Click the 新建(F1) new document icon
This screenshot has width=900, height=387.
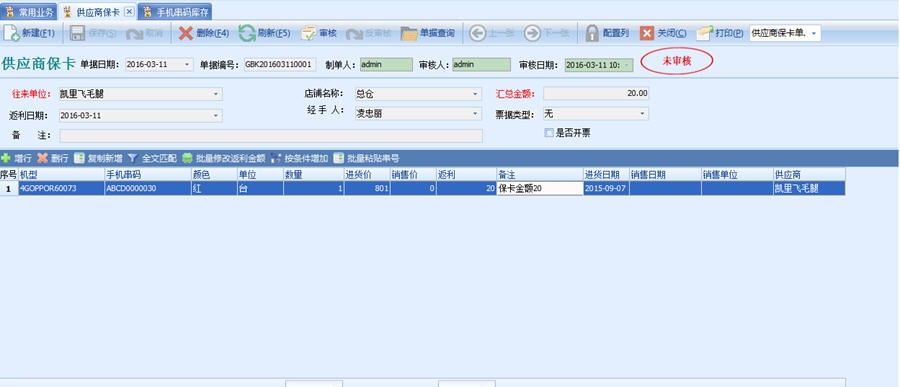[x=11, y=33]
